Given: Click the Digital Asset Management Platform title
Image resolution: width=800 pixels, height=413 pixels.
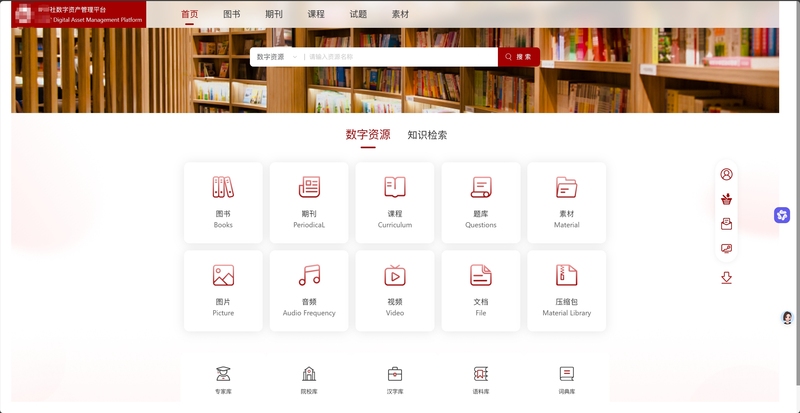Looking at the screenshot, I should (97, 20).
